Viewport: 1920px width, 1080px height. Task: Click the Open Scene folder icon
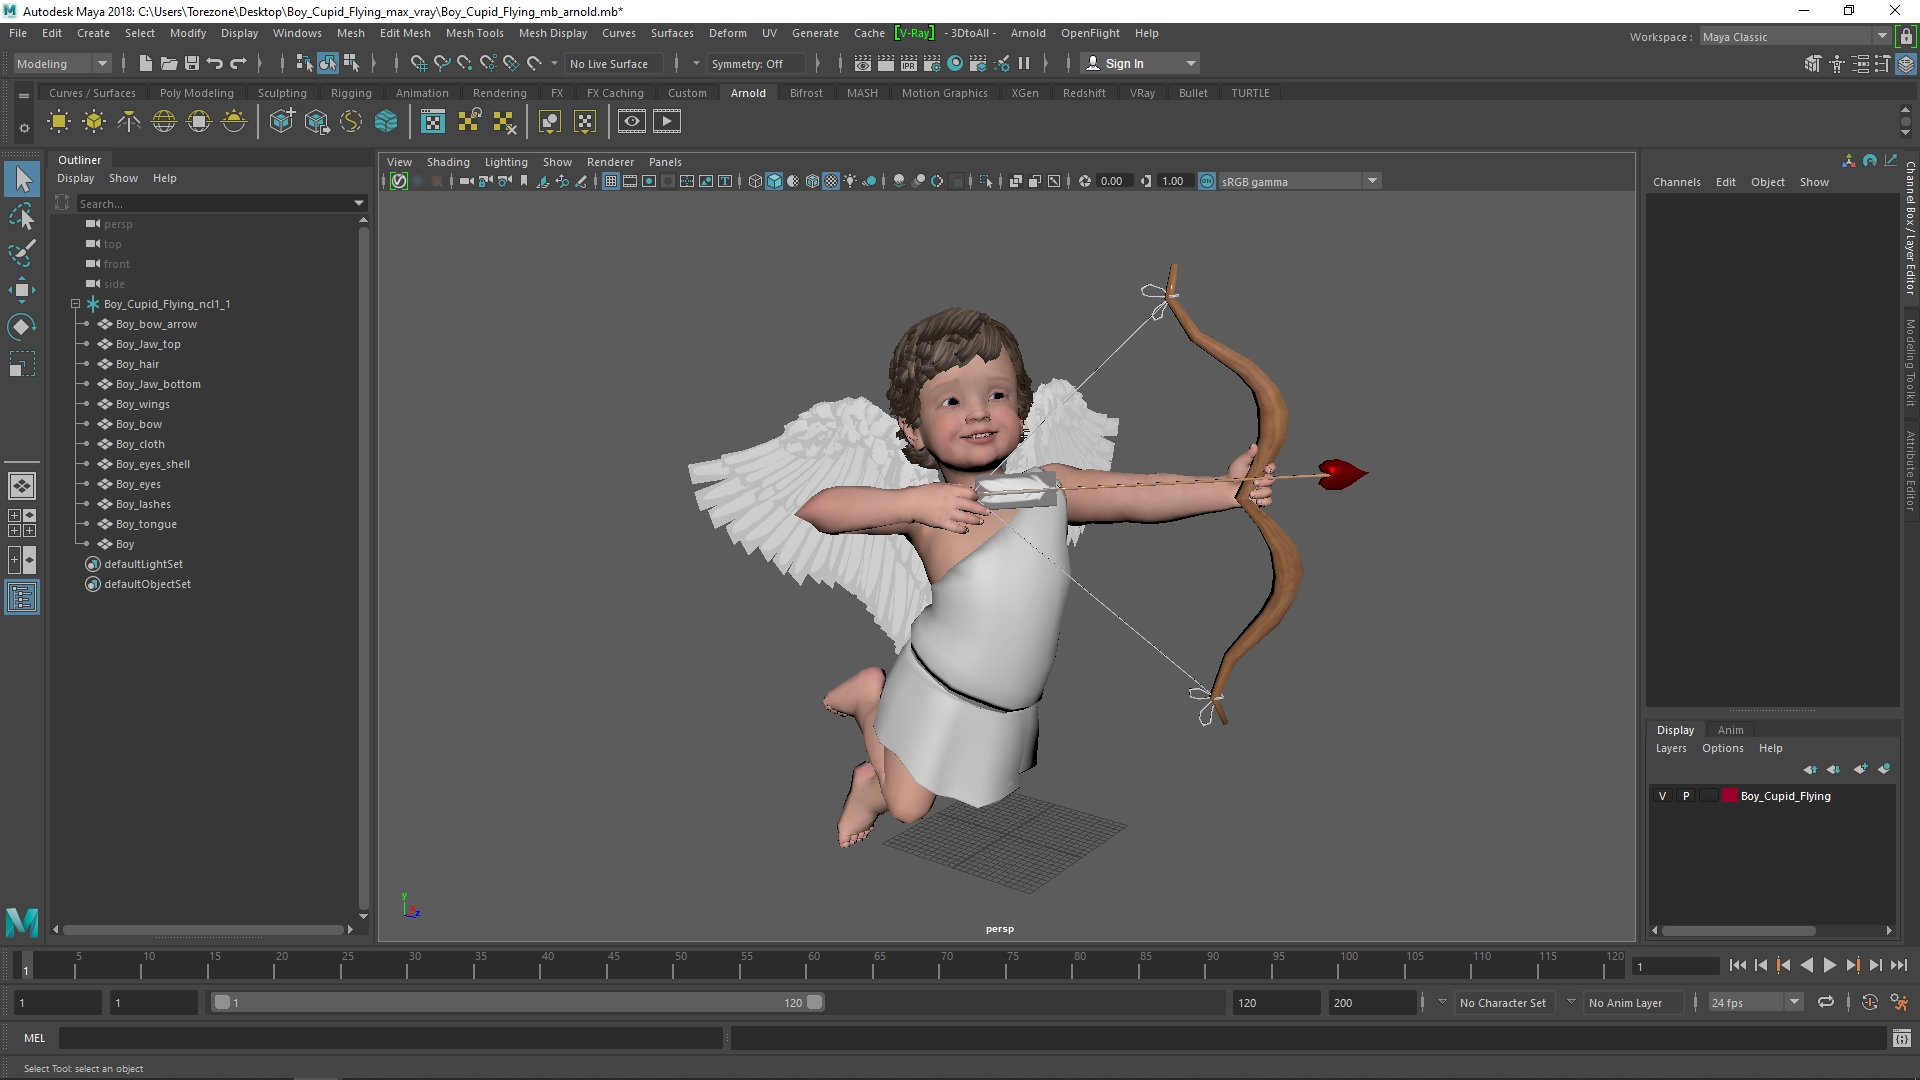tap(169, 64)
